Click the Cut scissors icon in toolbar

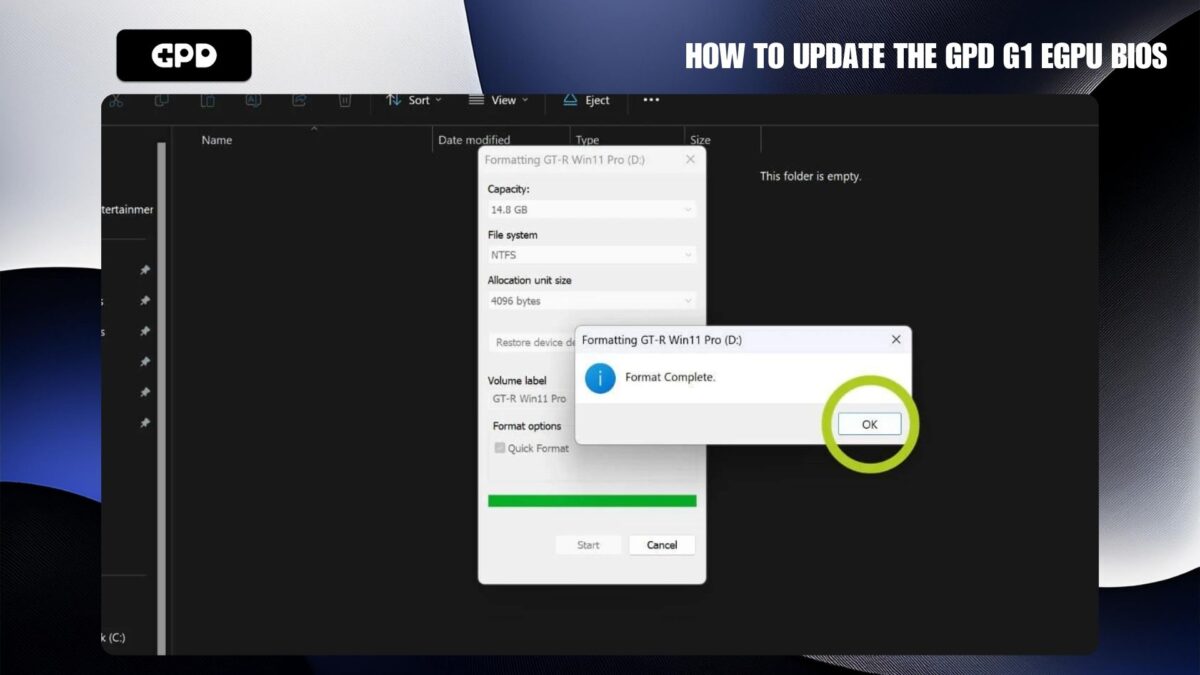tap(116, 100)
